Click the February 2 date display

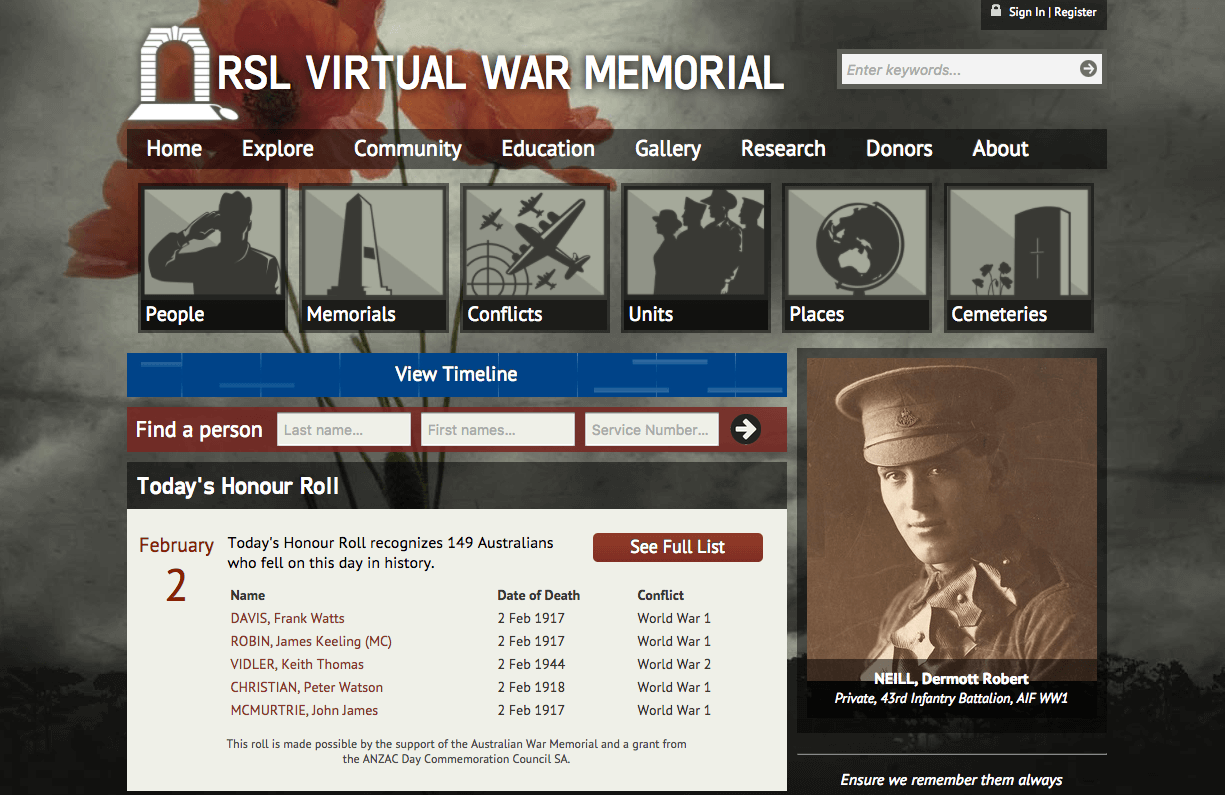[x=176, y=570]
